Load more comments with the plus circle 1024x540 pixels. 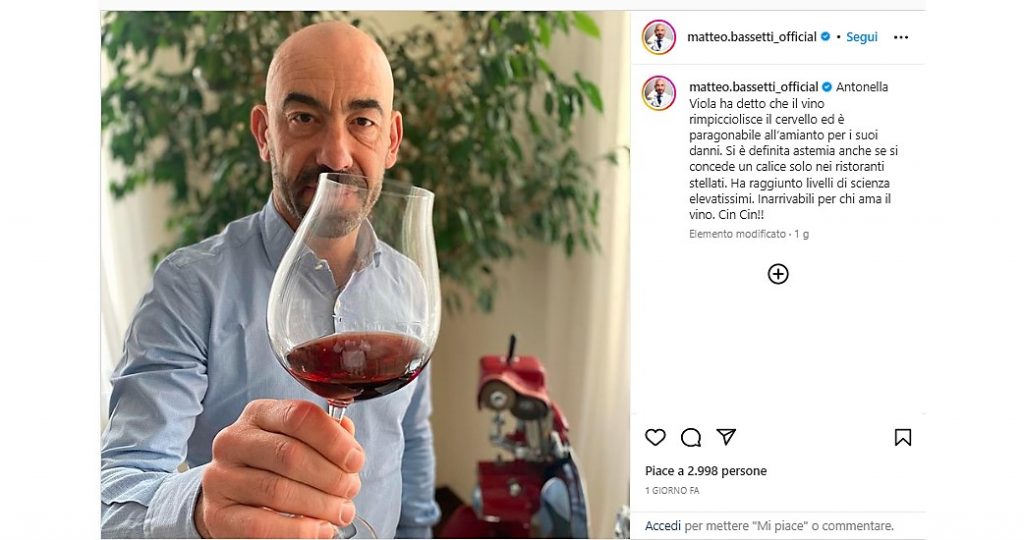(x=778, y=274)
